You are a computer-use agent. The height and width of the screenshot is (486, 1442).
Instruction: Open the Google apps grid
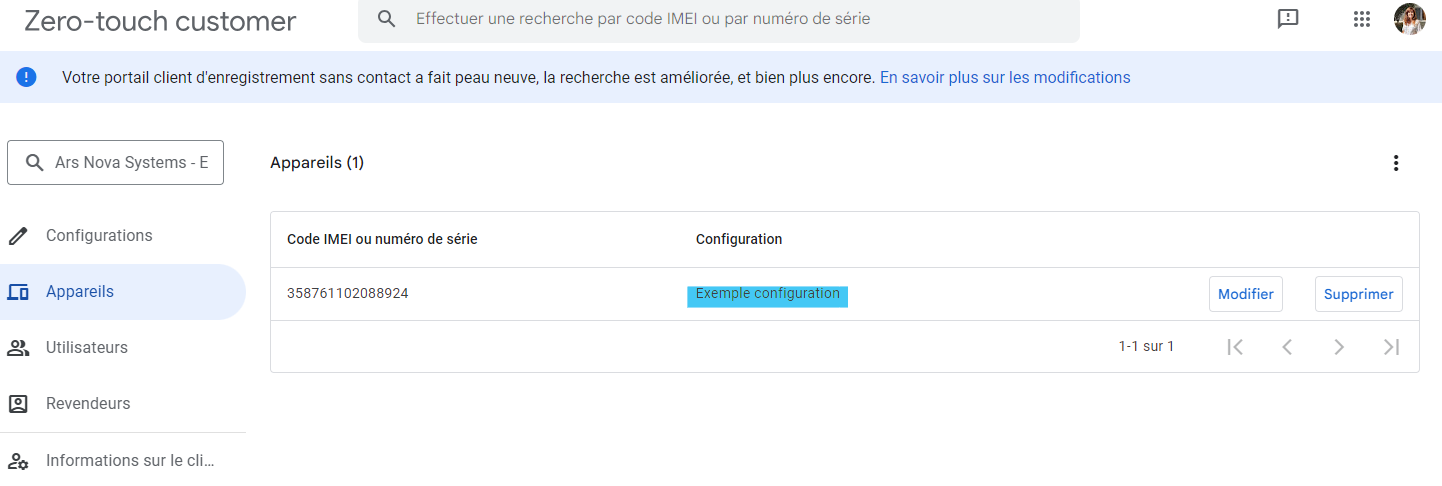point(1361,19)
